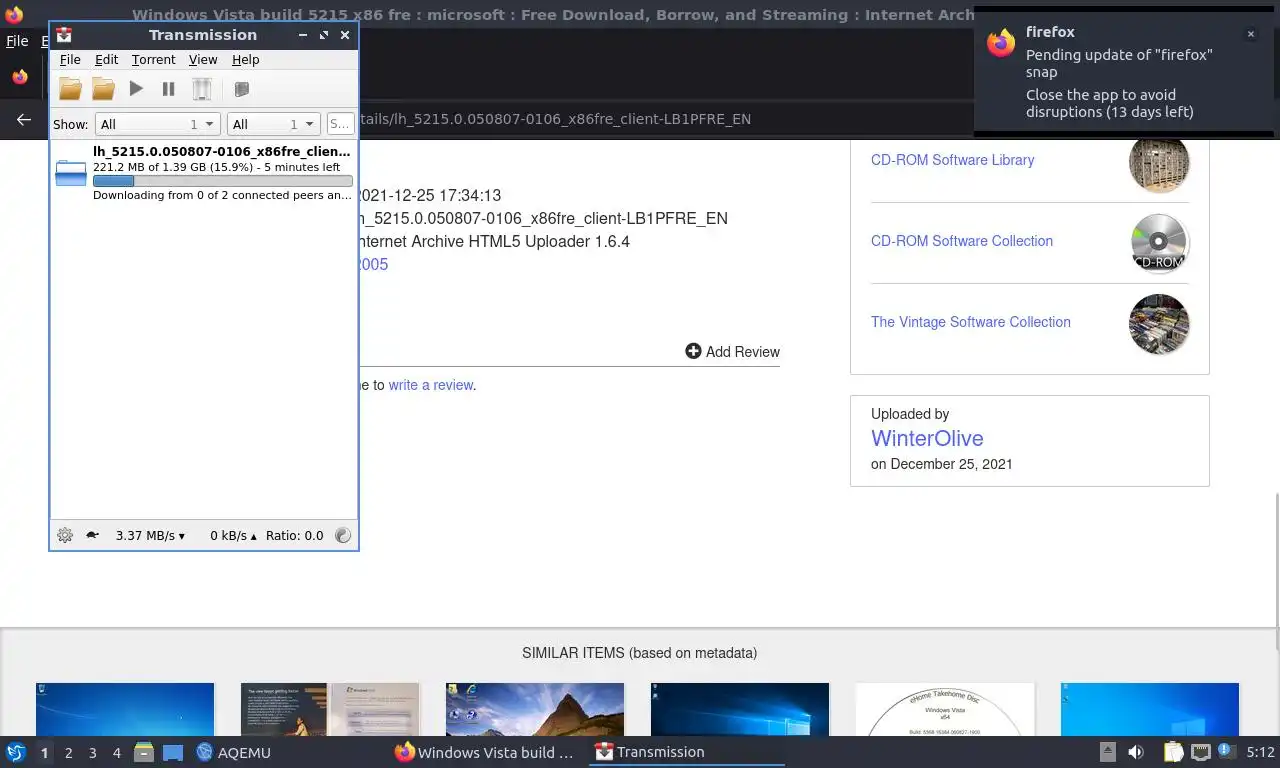Toggle alternative speed limits turtle icon
Viewport: 1280px width, 768px height.
pos(92,535)
